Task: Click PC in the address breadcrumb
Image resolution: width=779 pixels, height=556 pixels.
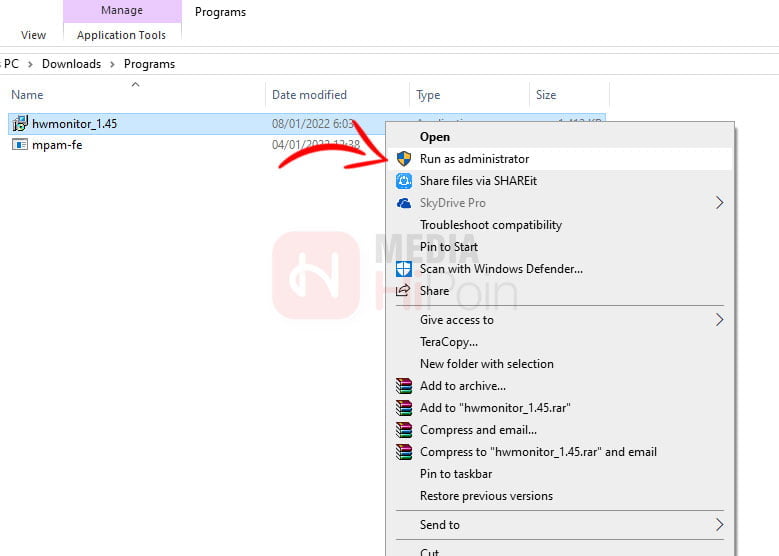Action: point(11,64)
